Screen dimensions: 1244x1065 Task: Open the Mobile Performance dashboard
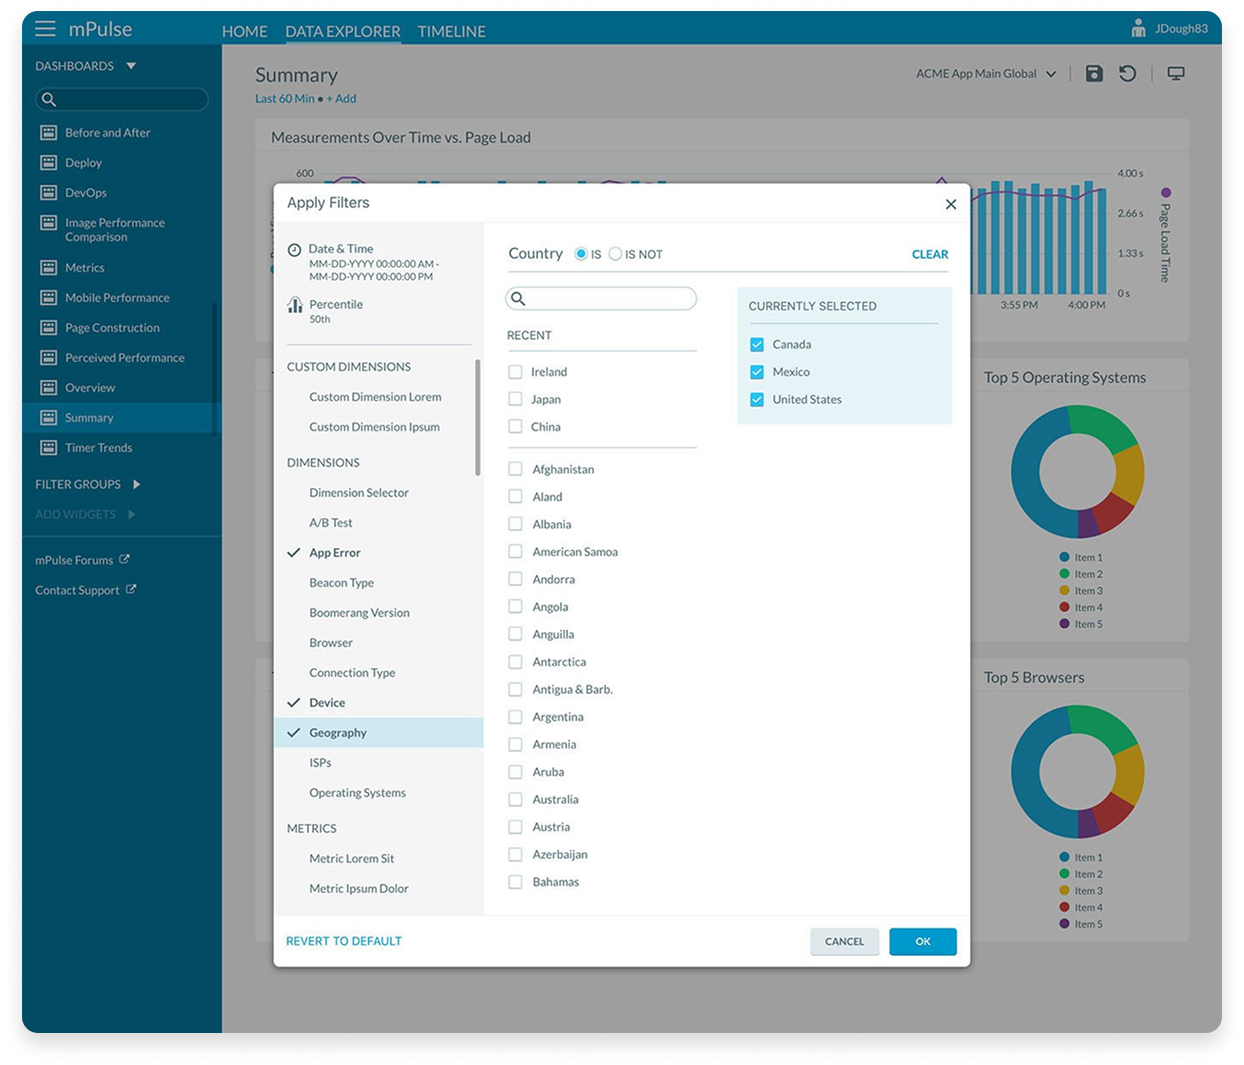(117, 297)
